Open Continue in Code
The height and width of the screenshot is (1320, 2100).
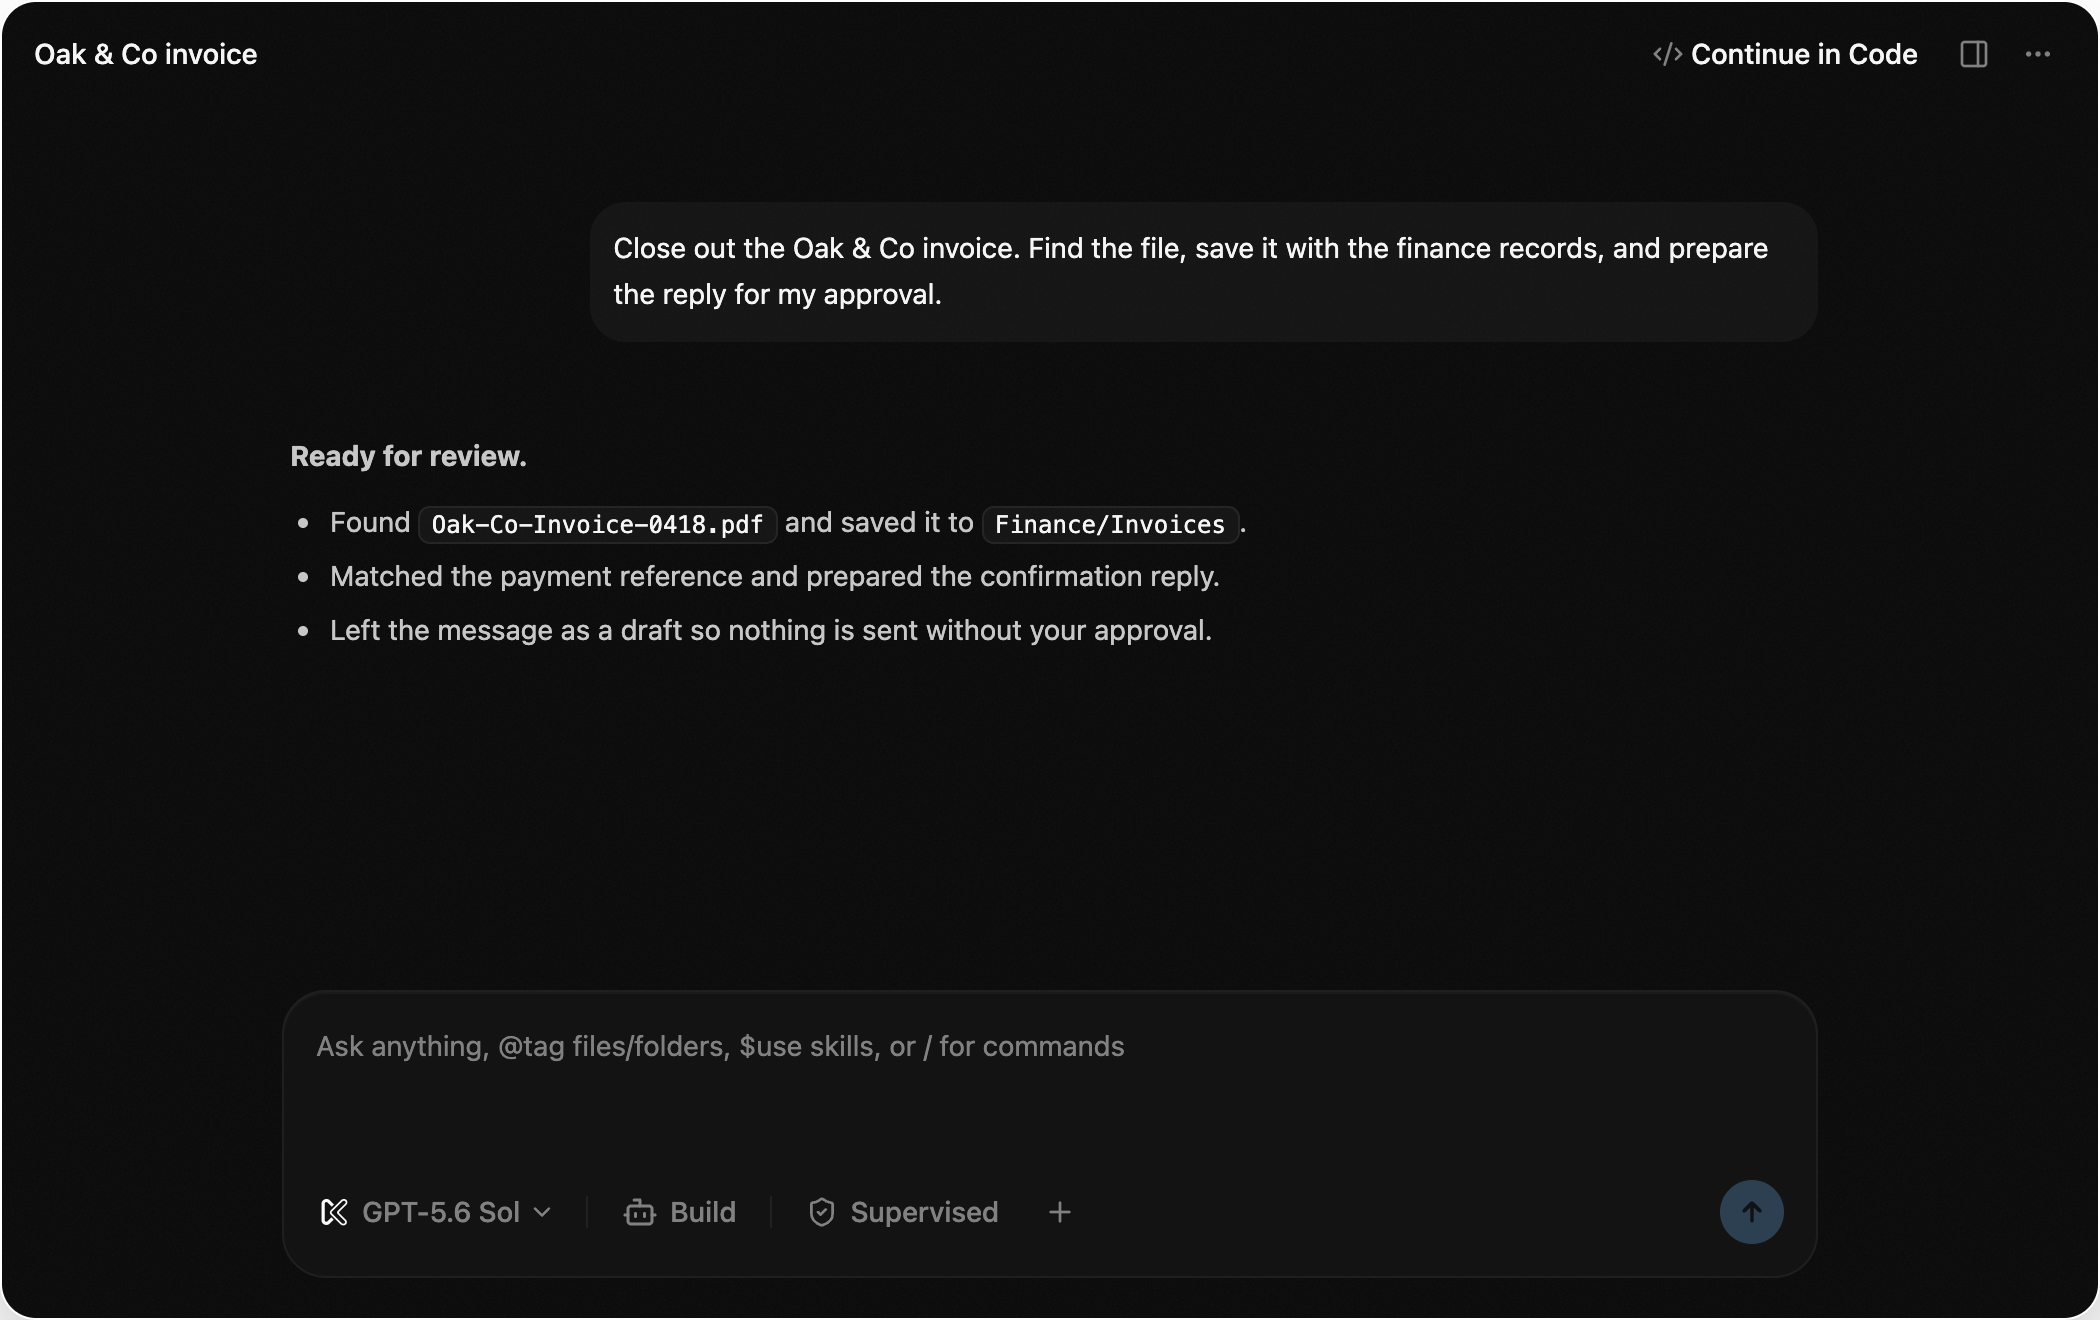1785,54
